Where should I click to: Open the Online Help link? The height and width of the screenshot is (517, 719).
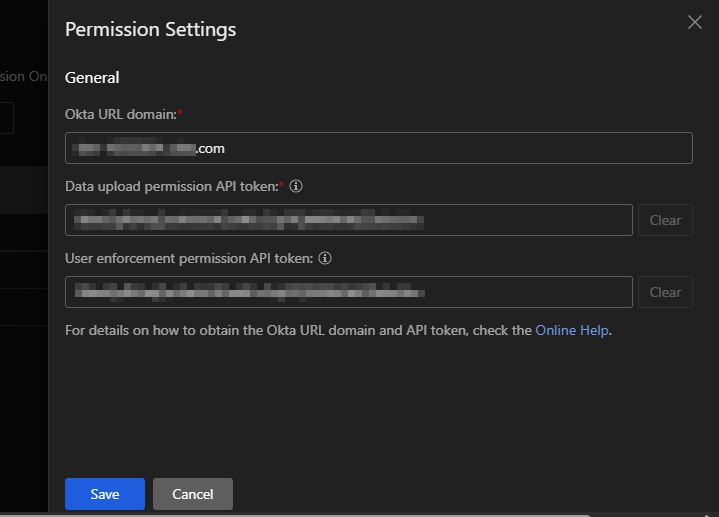click(x=571, y=330)
